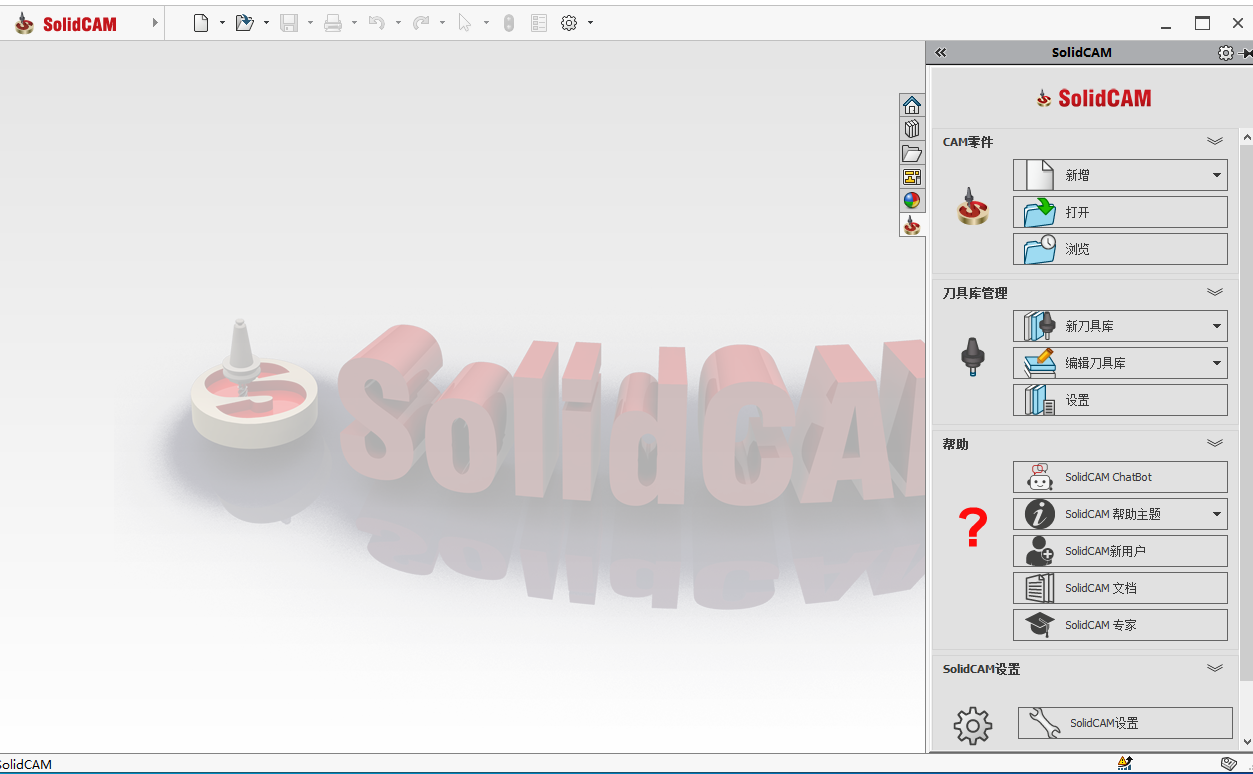
Task: Click the 浏览 button
Action: click(x=1120, y=249)
